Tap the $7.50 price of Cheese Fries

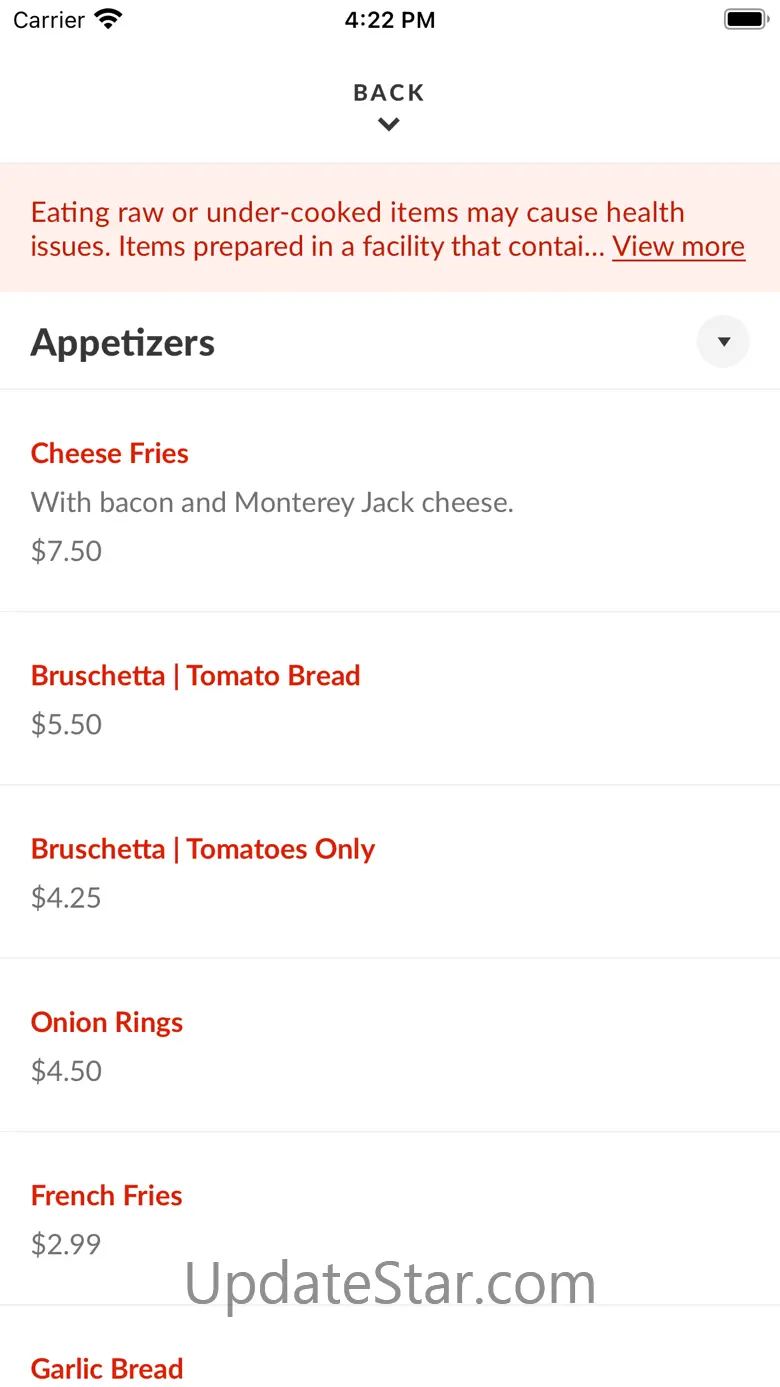(66, 551)
